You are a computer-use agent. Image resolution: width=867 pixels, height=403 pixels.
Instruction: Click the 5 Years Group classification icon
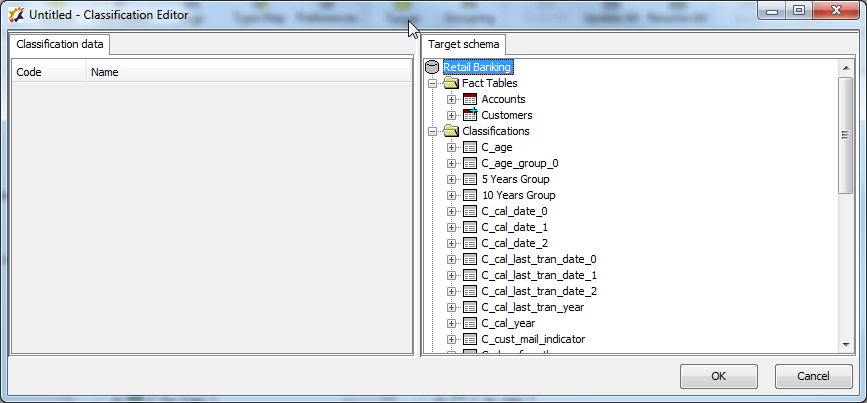pyautogui.click(x=470, y=179)
